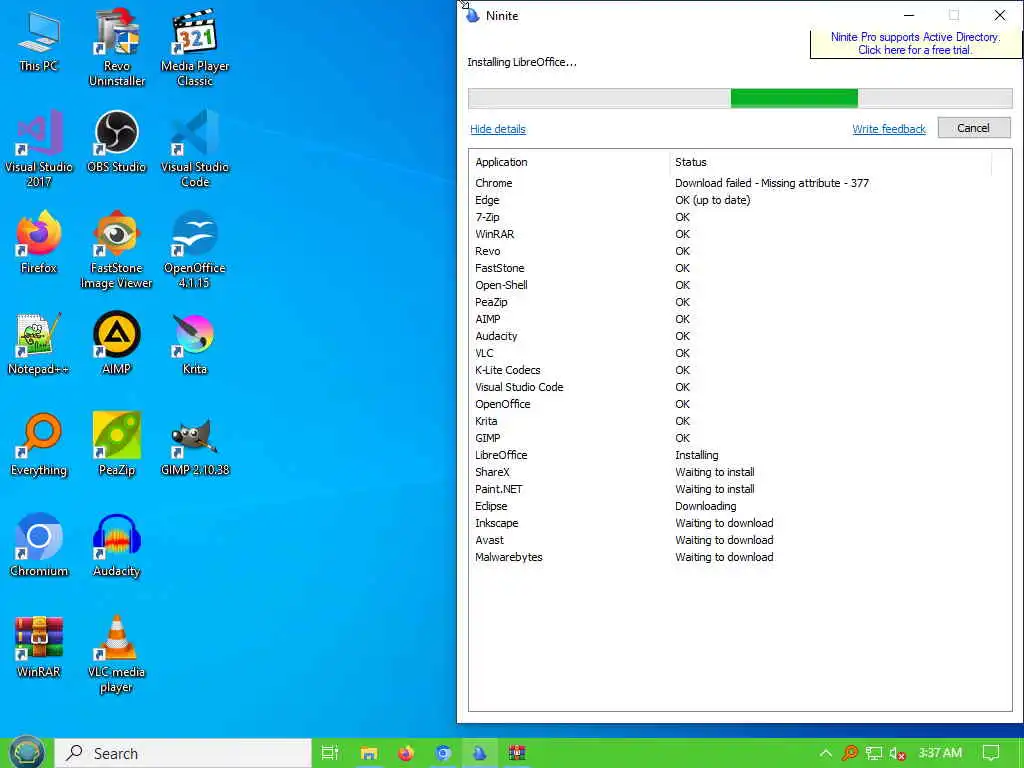Screen dimensions: 1024x768
Task: Select Ninite taskbar icon
Action: point(480,753)
